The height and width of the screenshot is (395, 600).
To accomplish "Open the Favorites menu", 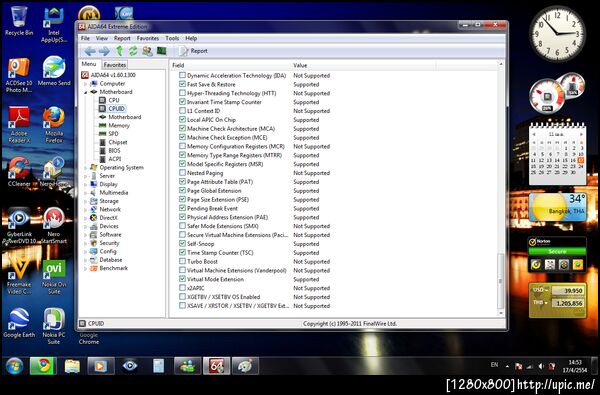I will (x=148, y=38).
